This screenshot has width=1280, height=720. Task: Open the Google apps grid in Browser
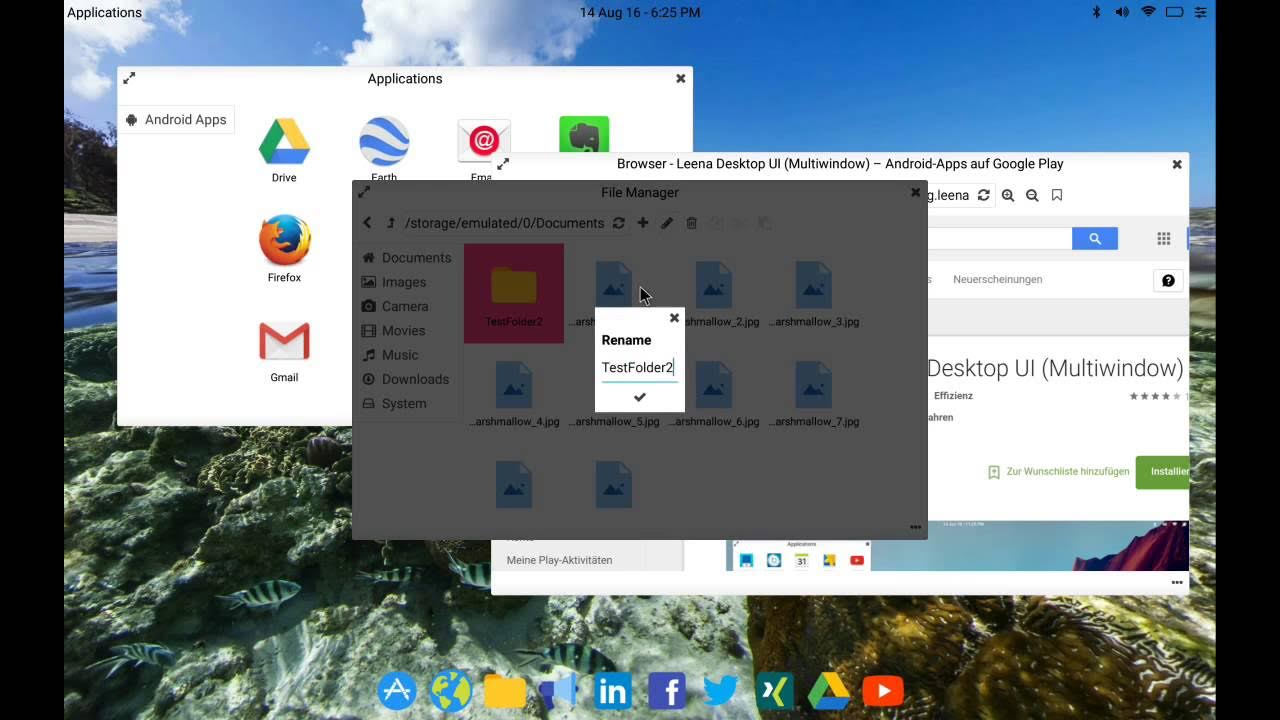coord(1164,238)
